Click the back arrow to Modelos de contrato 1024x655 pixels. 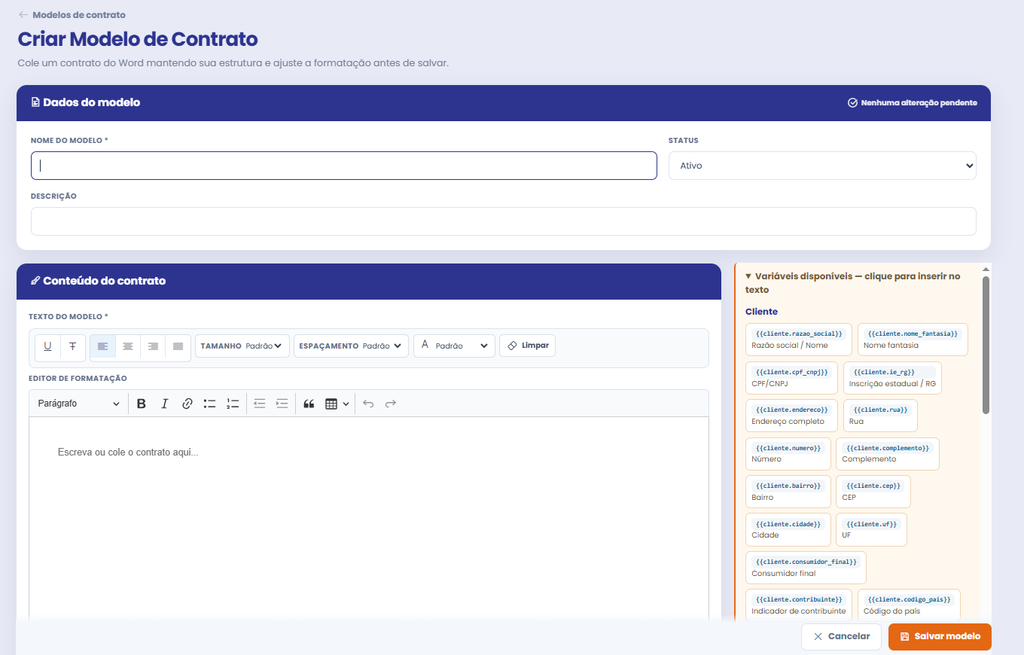tap(23, 14)
